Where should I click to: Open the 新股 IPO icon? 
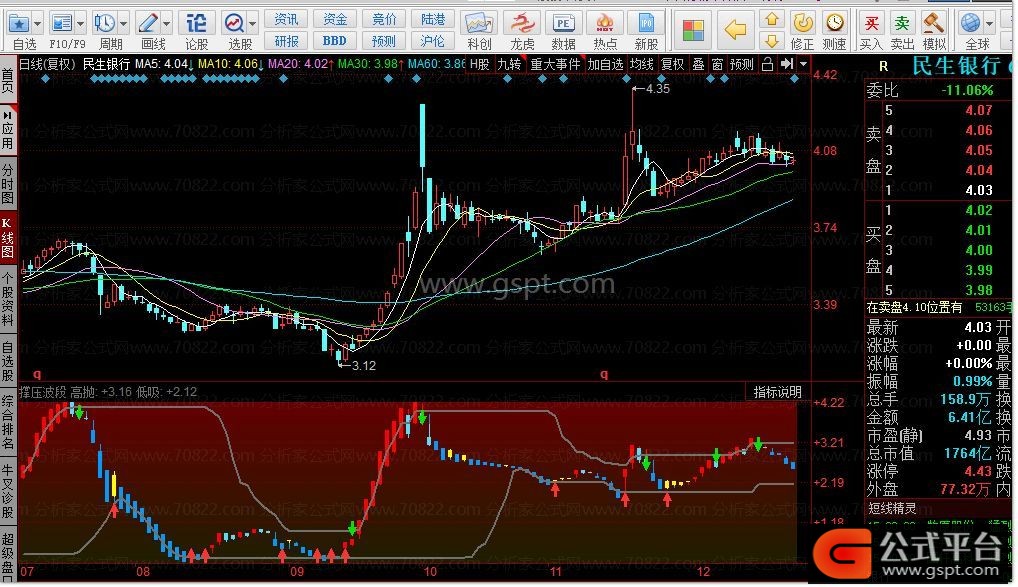[646, 24]
